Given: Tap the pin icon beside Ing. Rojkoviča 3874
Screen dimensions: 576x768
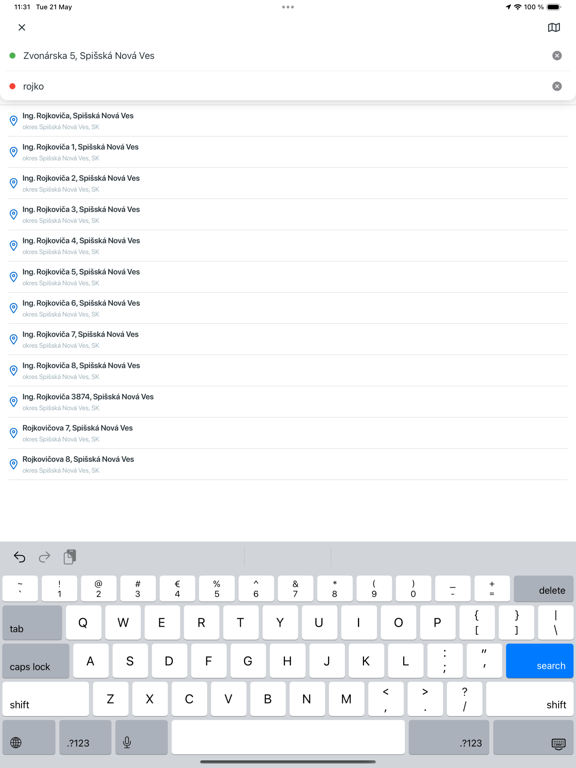Looking at the screenshot, I should click(14, 402).
